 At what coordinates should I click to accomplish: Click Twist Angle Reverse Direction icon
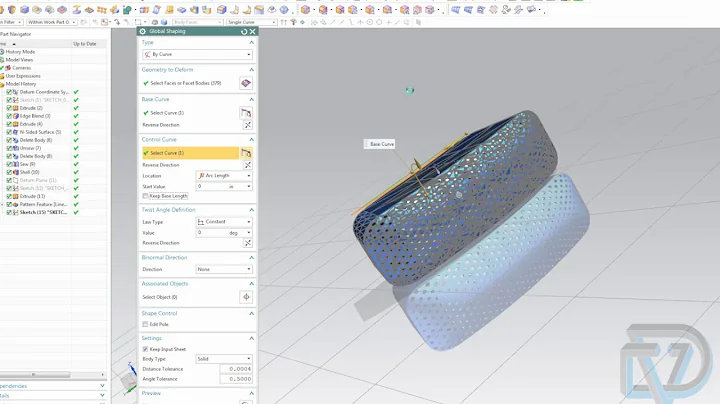coord(248,243)
